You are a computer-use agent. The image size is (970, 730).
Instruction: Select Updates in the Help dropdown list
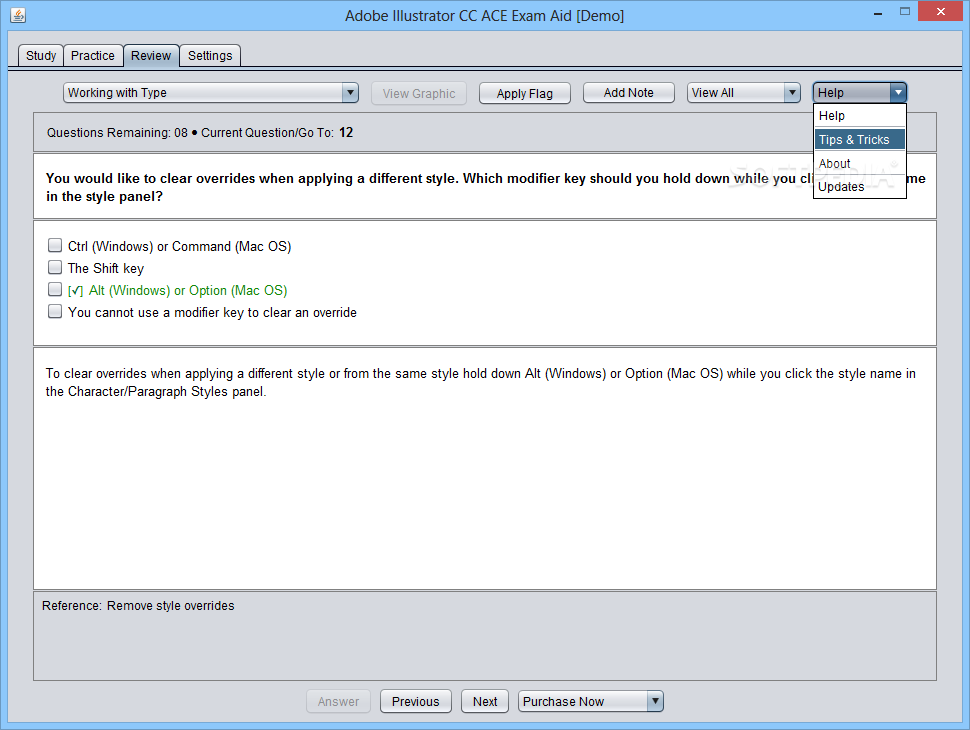point(860,187)
